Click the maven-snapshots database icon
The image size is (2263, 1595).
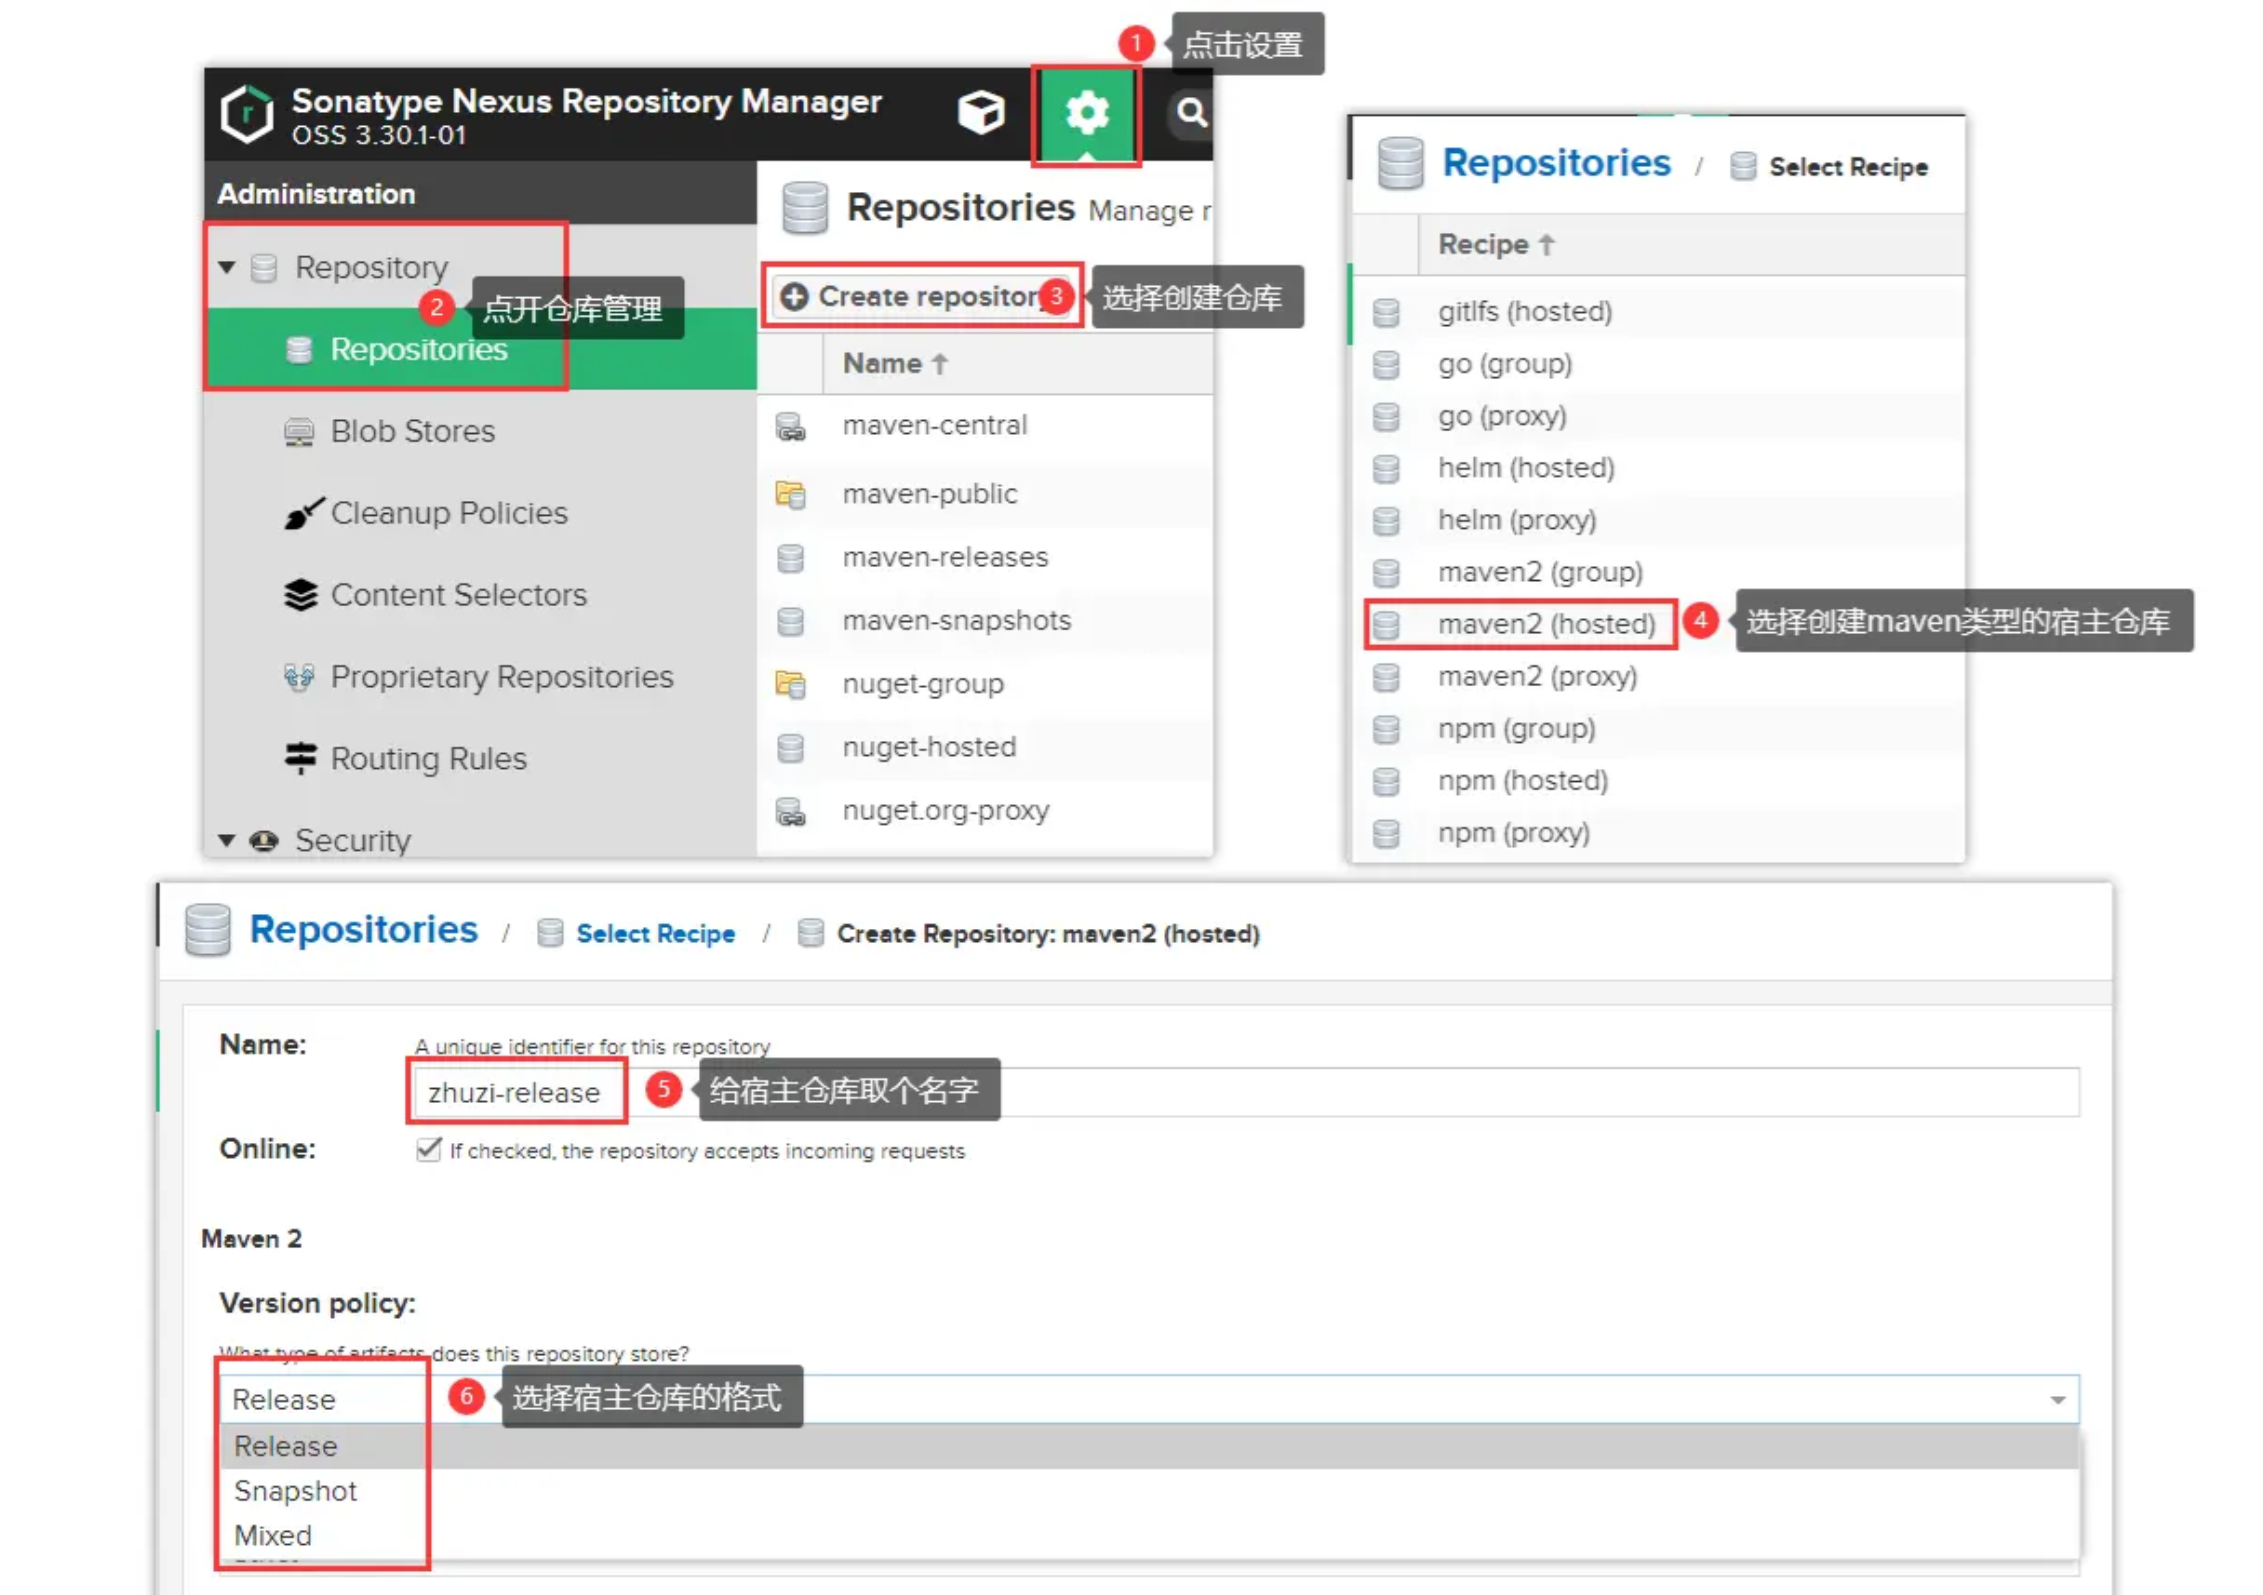click(x=790, y=621)
